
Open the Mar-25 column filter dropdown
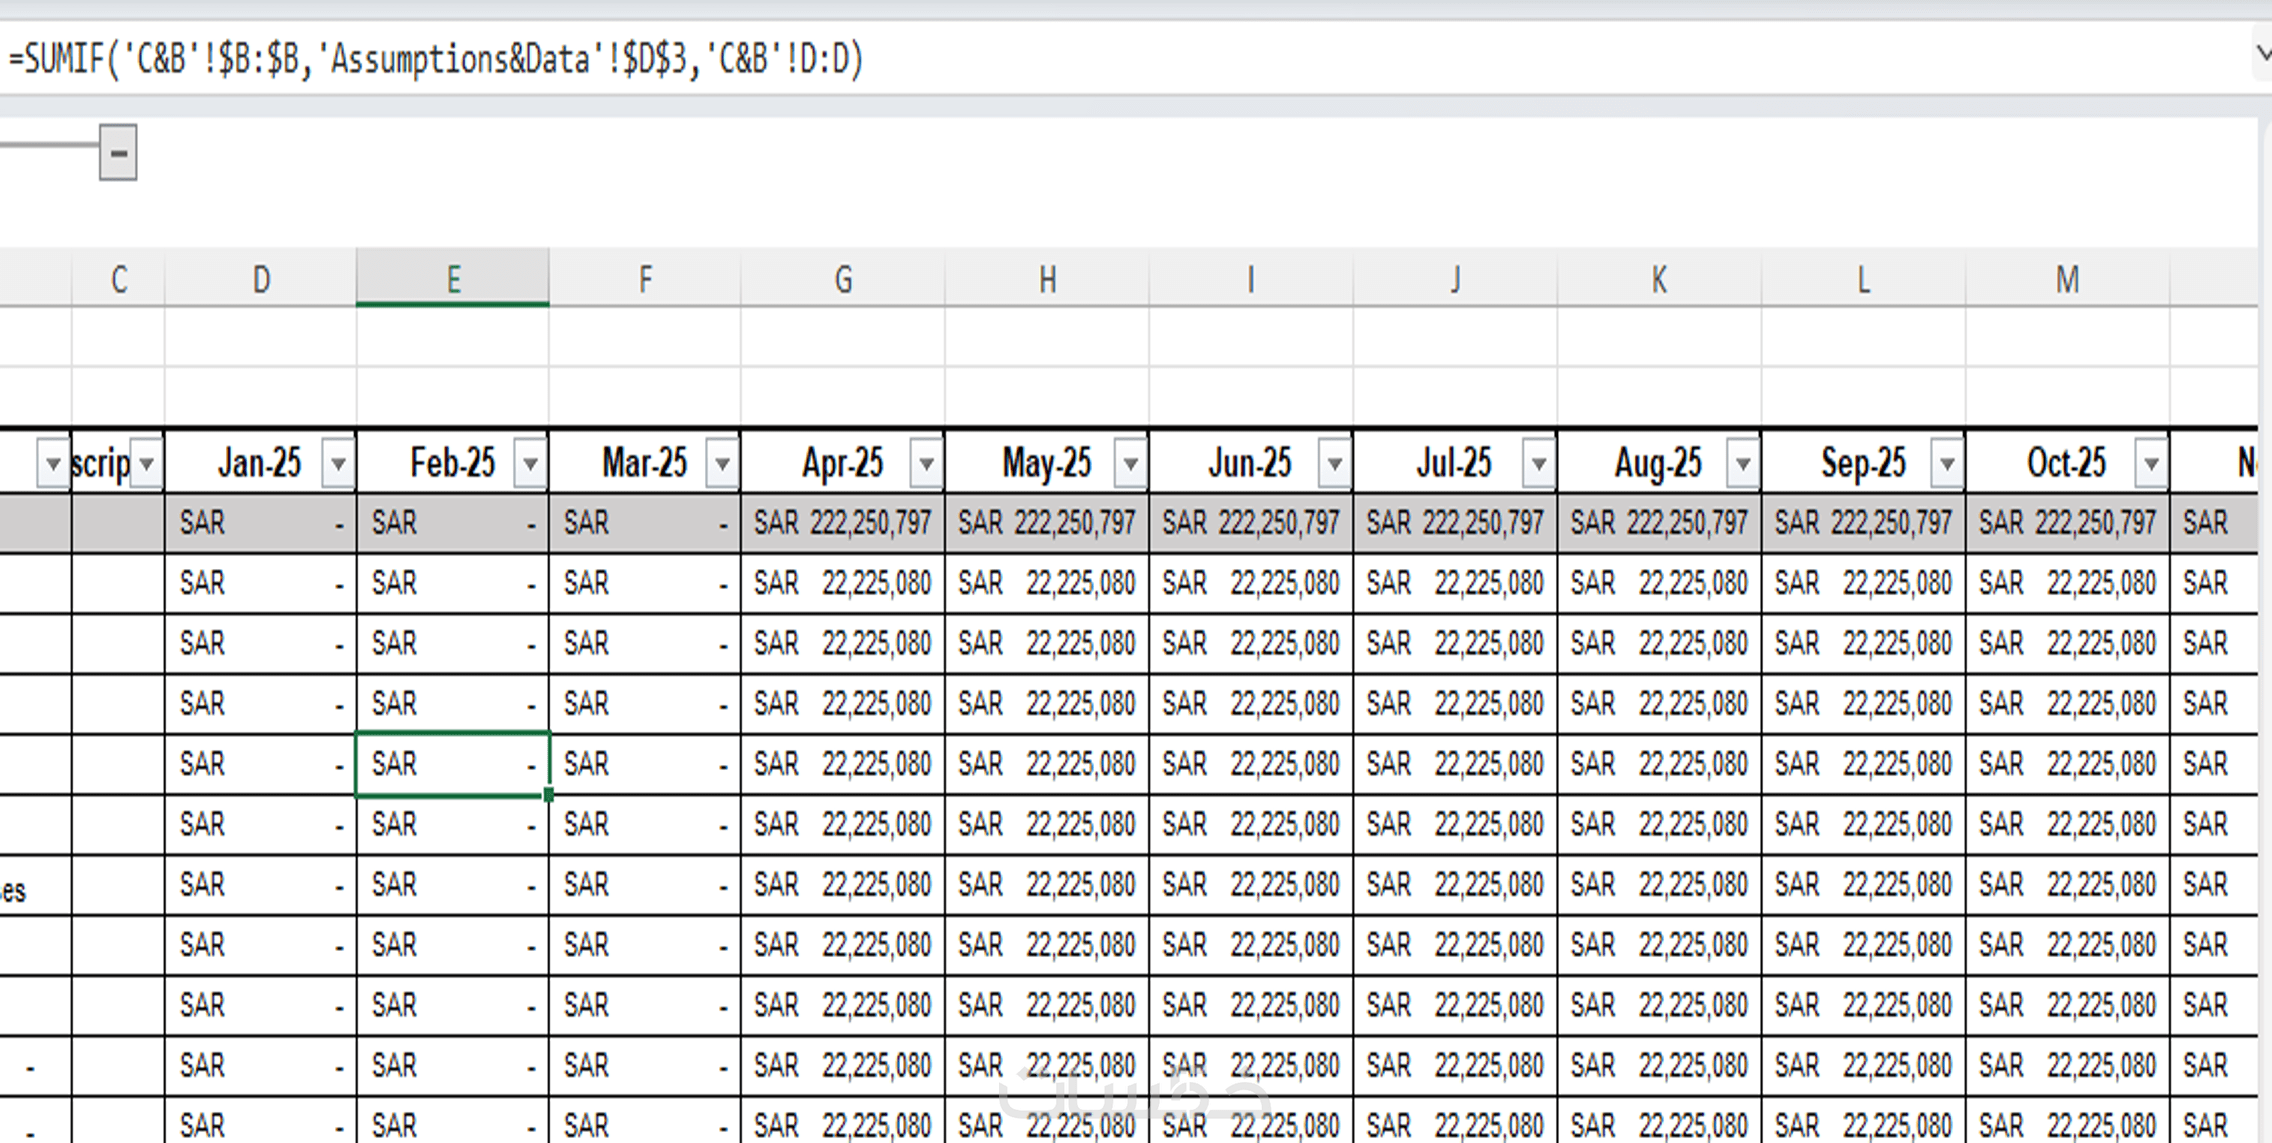click(x=722, y=464)
